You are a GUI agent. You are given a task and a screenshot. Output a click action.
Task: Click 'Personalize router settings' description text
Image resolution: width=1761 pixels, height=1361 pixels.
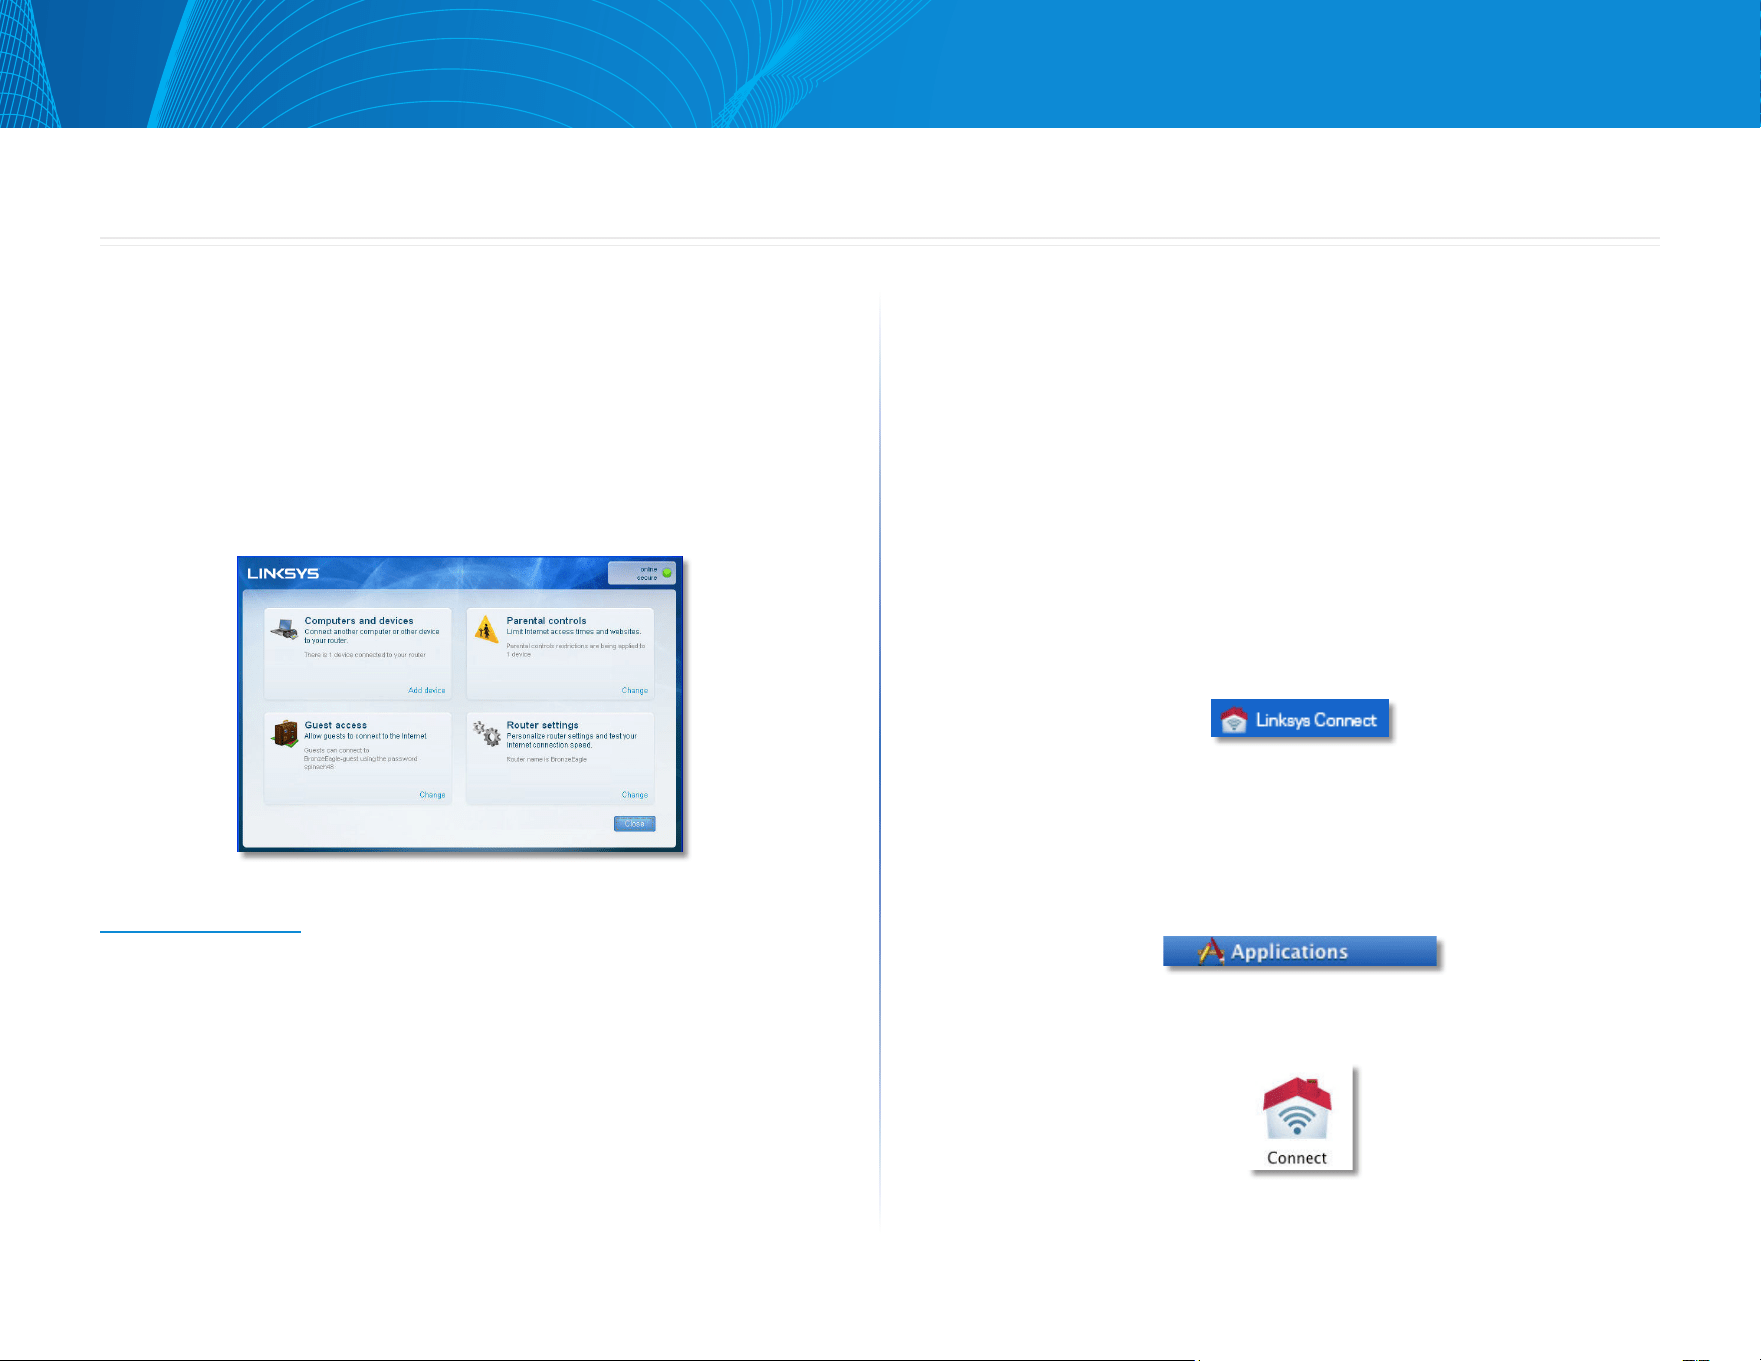[572, 740]
